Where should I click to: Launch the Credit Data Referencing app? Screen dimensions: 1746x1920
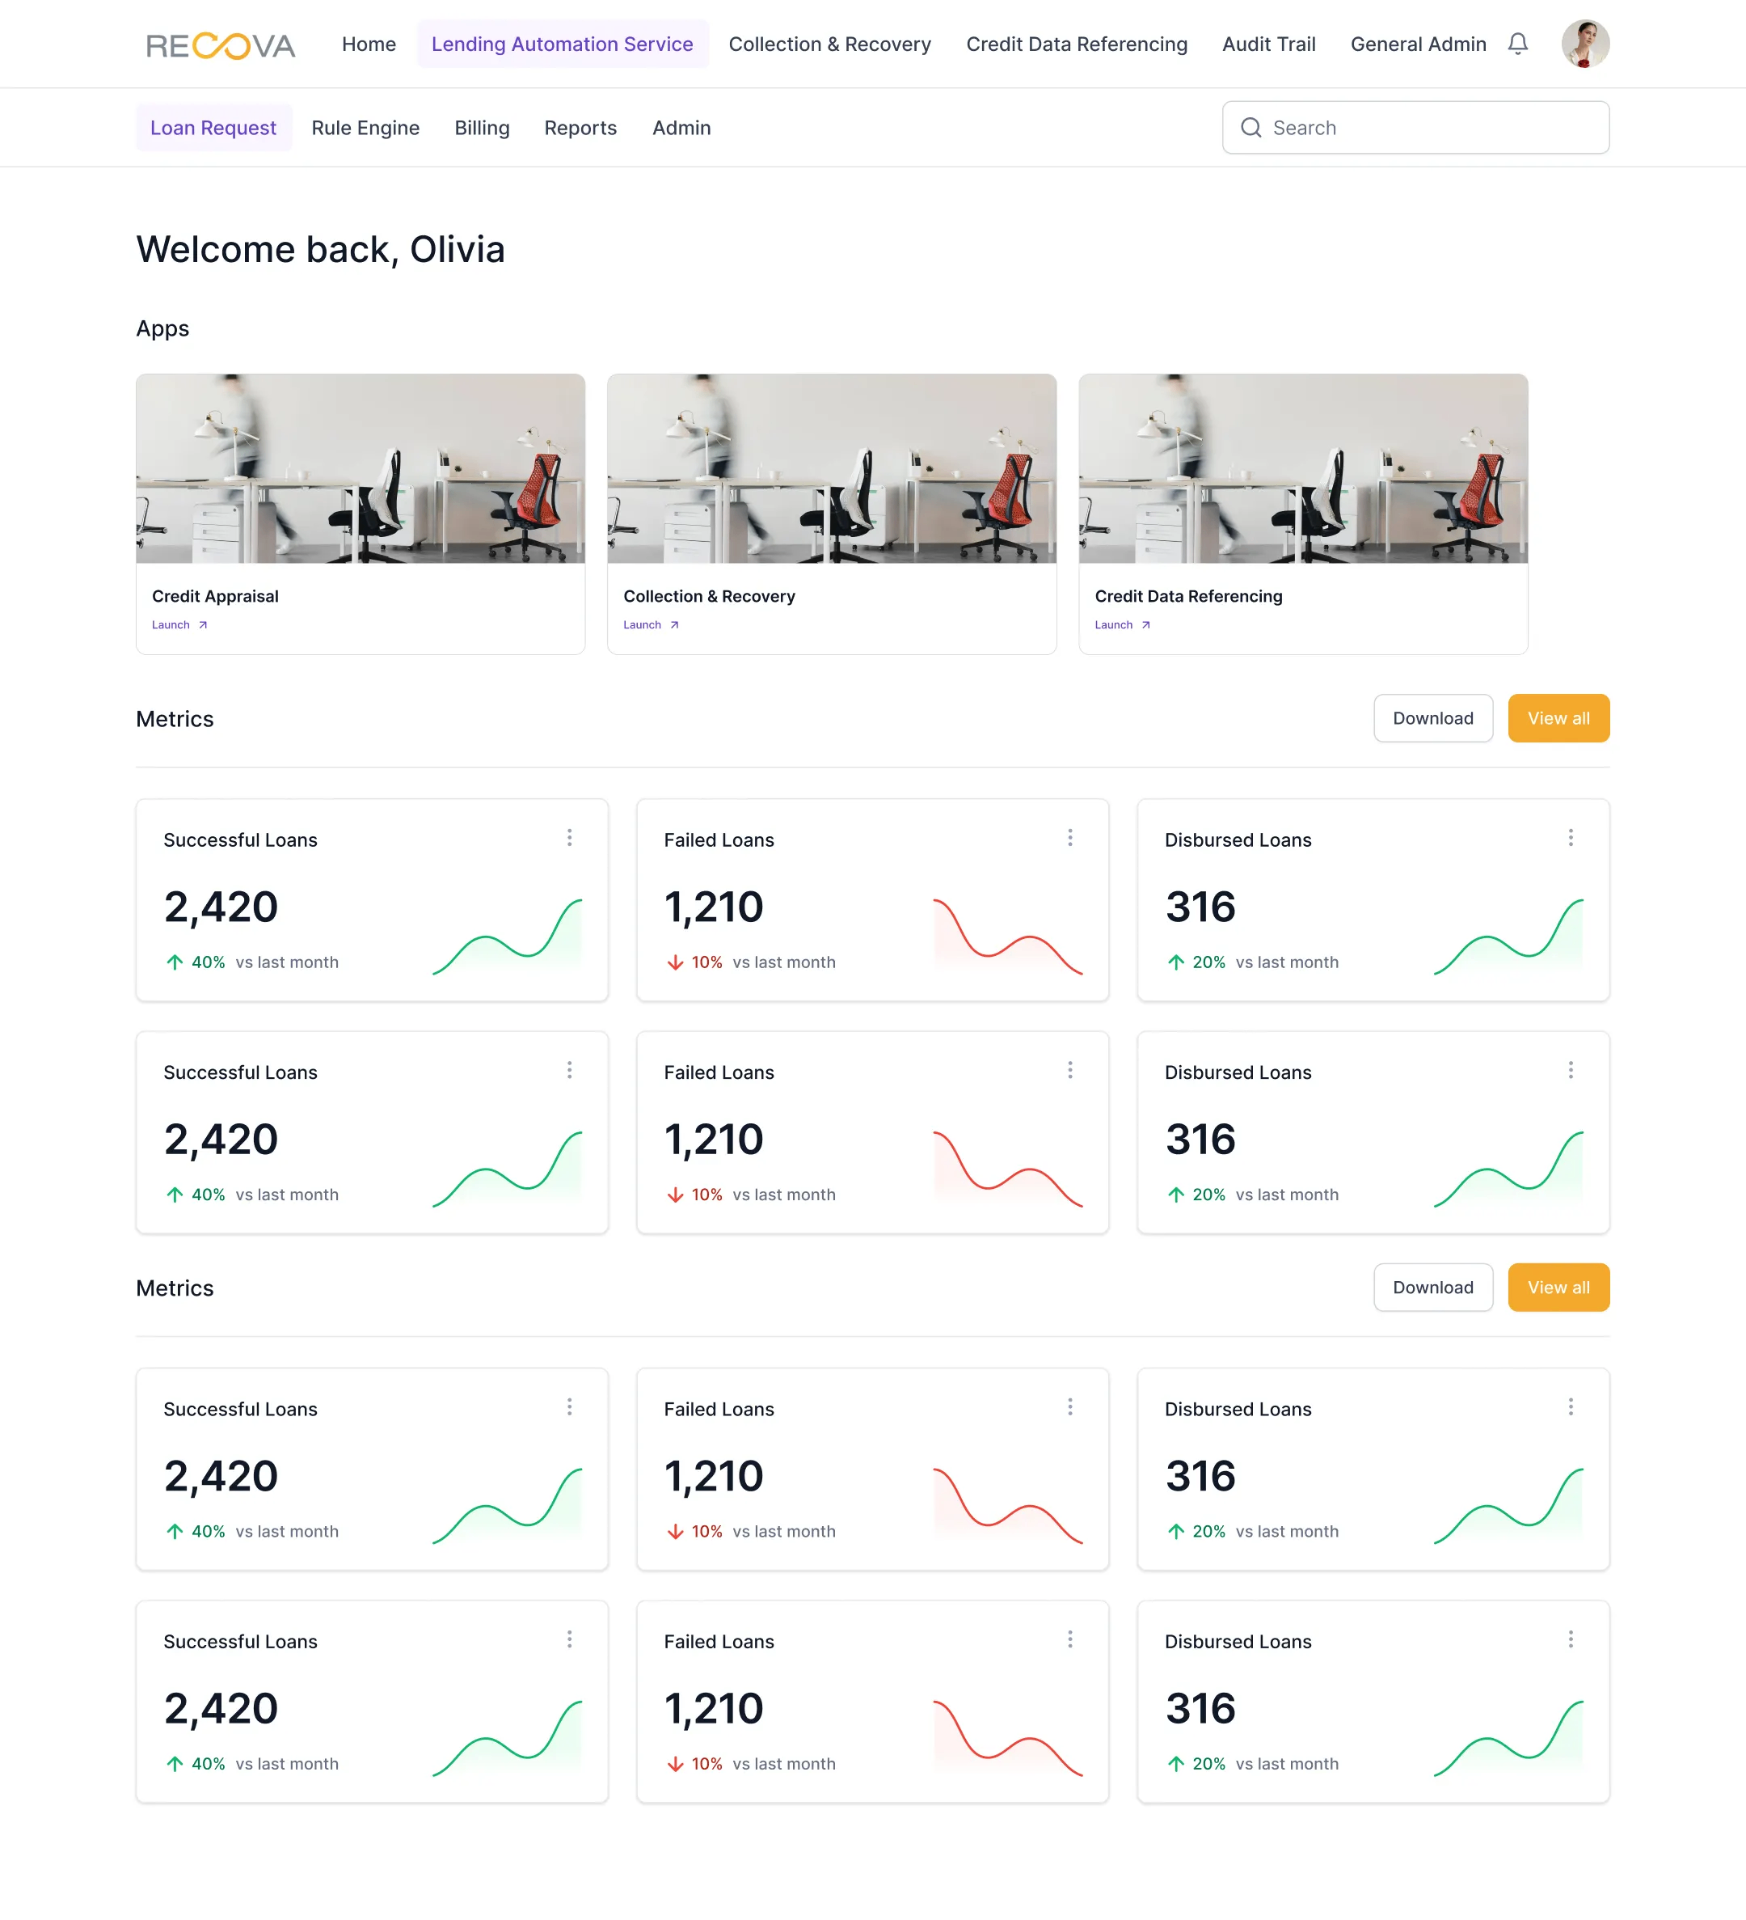[x=1121, y=624]
